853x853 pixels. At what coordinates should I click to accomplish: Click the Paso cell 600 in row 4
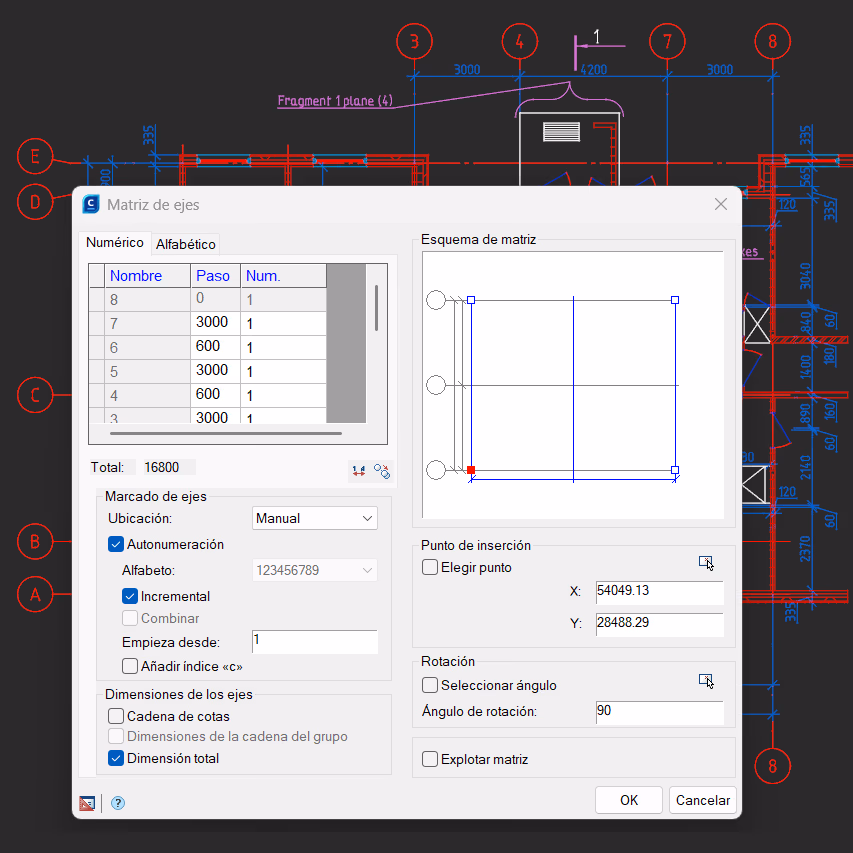click(215, 395)
